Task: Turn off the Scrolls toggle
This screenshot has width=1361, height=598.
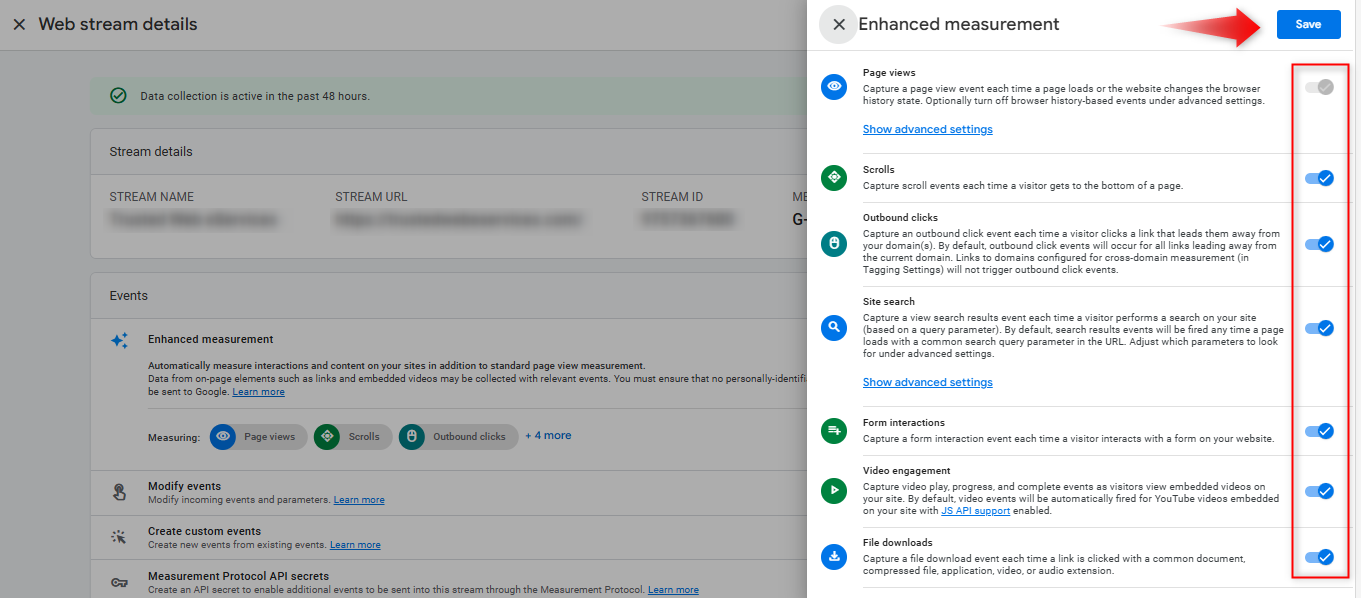Action: pos(1319,178)
